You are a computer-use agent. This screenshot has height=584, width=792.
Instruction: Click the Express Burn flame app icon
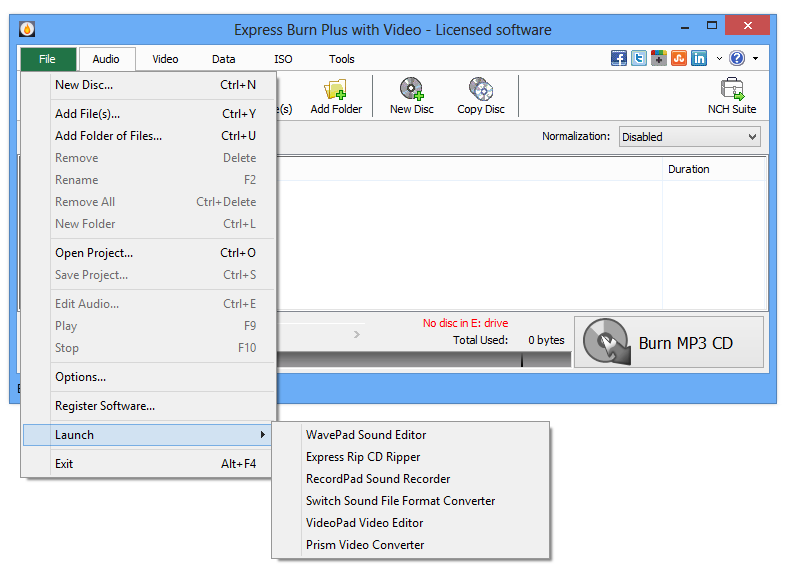coord(27,29)
